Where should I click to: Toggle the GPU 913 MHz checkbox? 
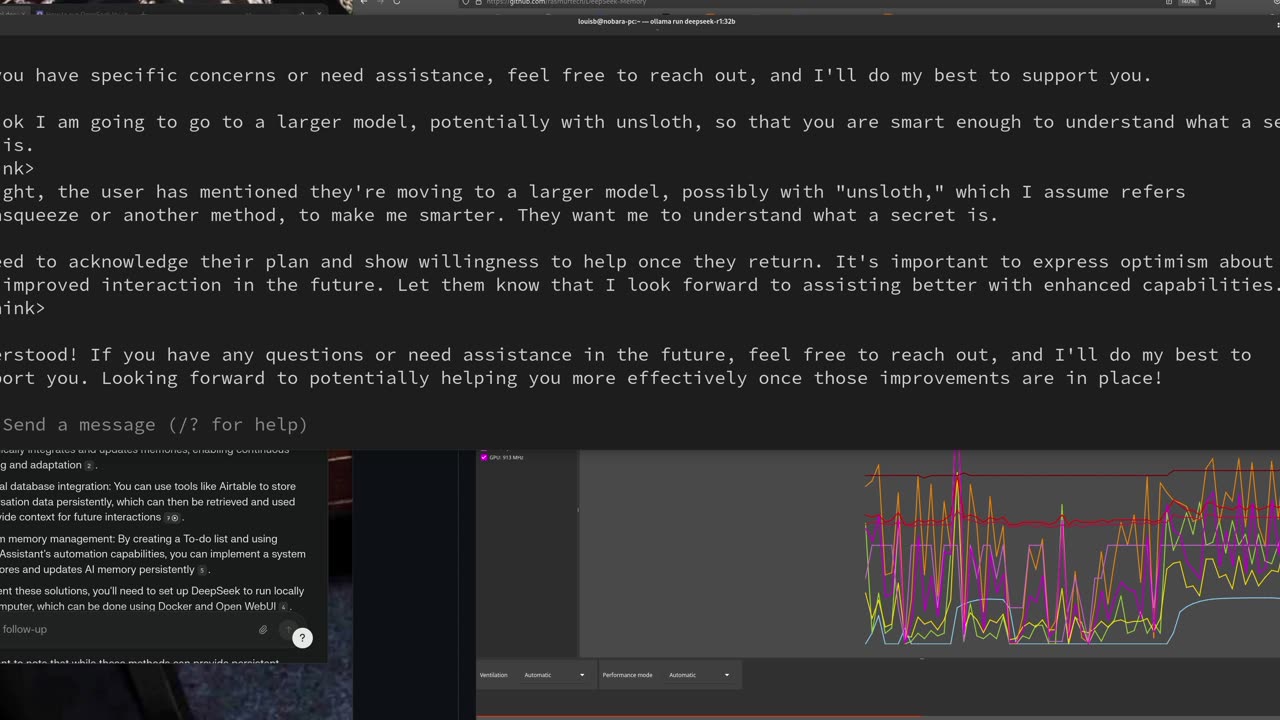pyautogui.click(x=484, y=457)
